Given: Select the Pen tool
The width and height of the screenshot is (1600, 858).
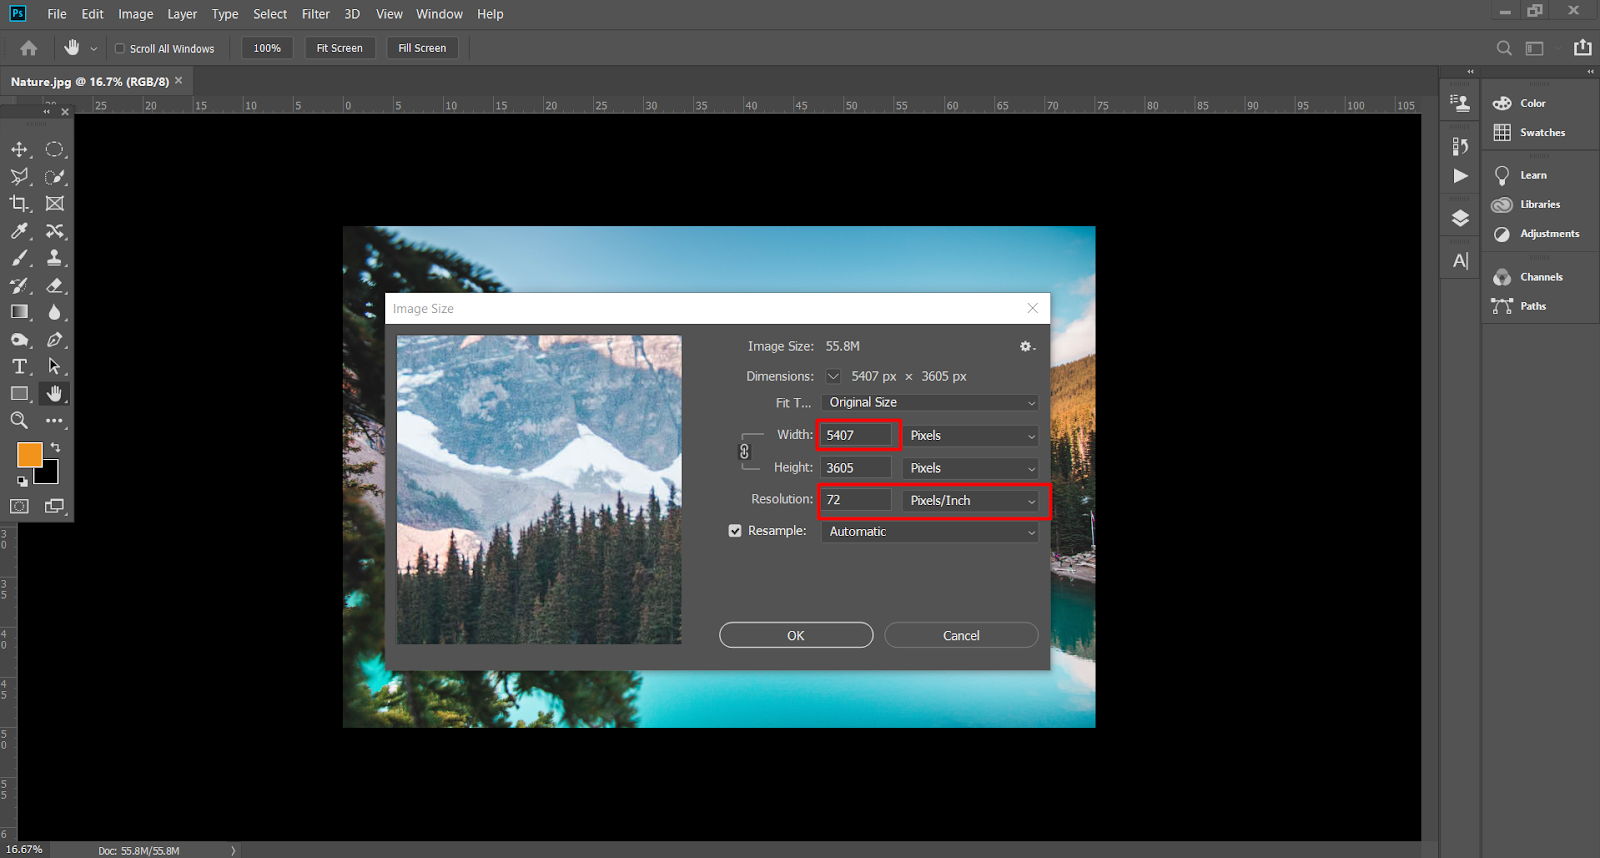Looking at the screenshot, I should pyautogui.click(x=54, y=340).
